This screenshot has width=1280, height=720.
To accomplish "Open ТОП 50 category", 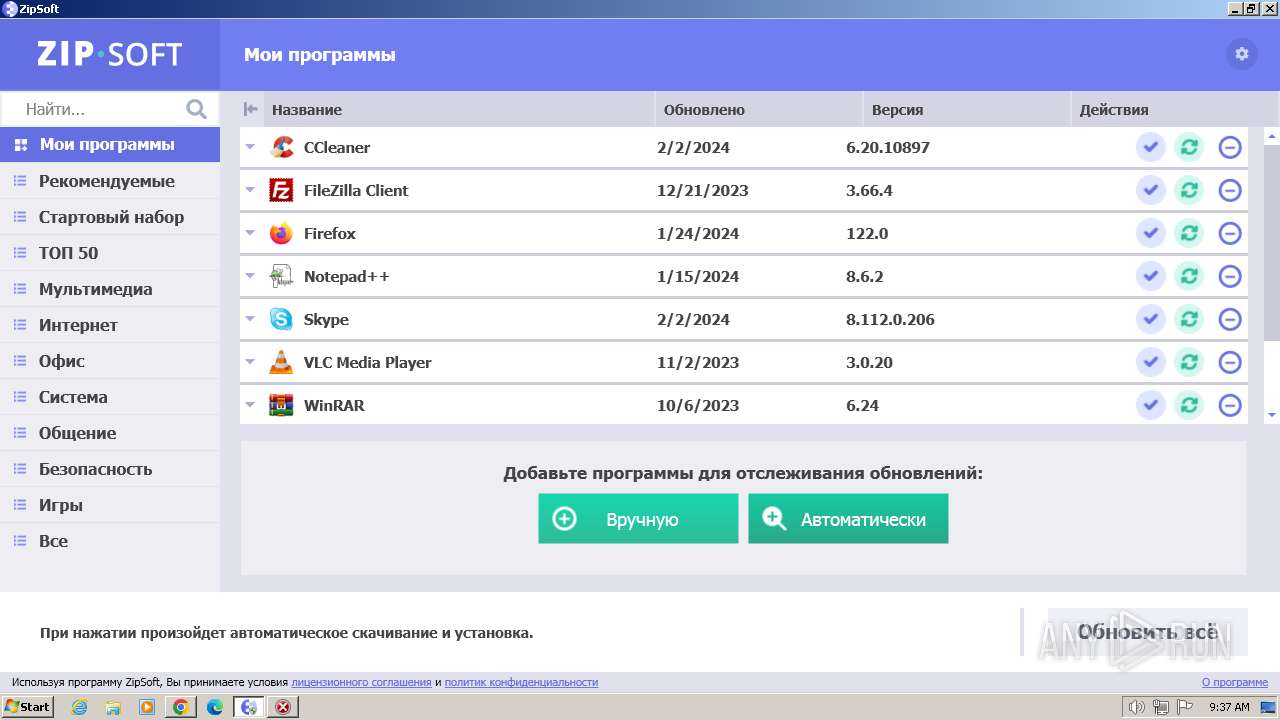I will coord(110,253).
